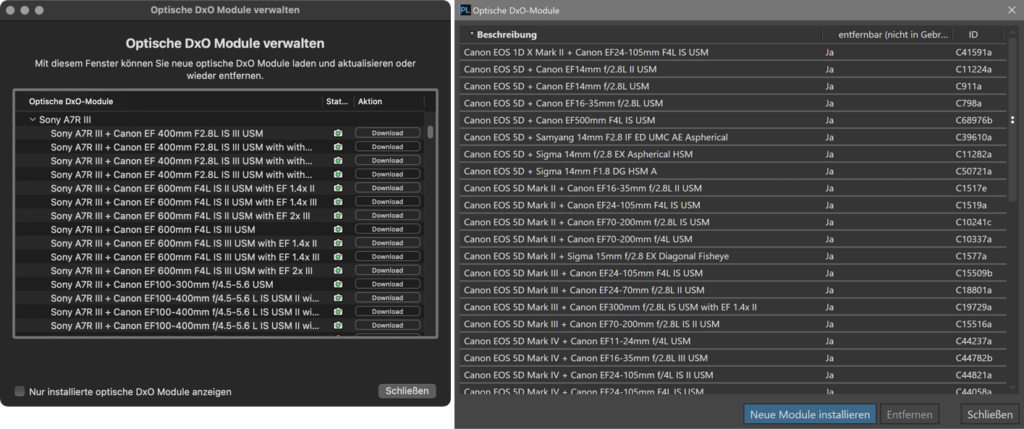The width and height of the screenshot is (1024, 429).
Task: Close the Optische DxO-Module window with X
Action: pyautogui.click(x=1011, y=10)
